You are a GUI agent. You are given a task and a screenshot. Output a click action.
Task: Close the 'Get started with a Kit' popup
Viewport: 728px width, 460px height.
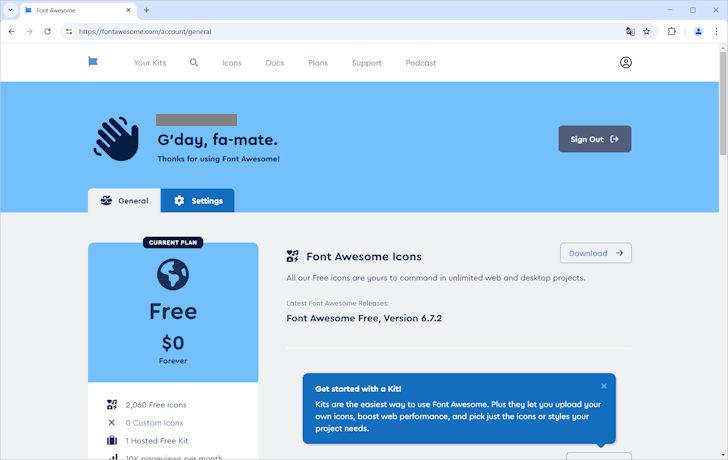pos(604,386)
